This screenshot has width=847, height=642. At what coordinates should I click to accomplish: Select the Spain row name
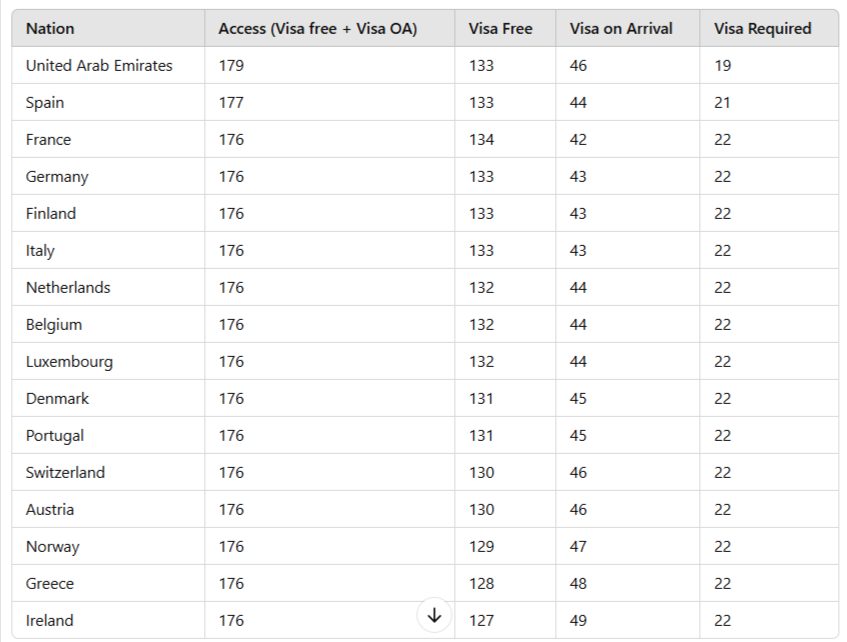45,103
